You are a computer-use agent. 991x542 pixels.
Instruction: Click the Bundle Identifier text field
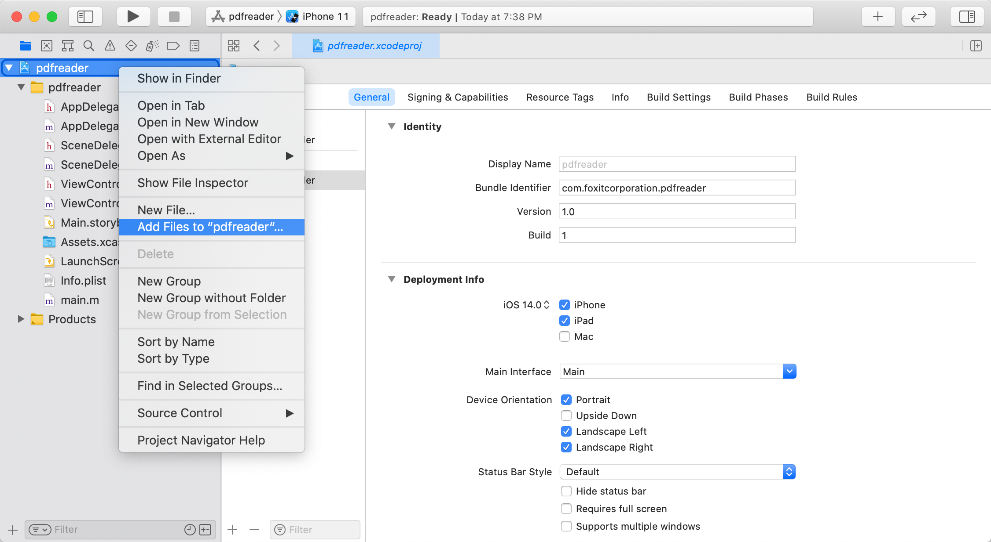coord(676,188)
